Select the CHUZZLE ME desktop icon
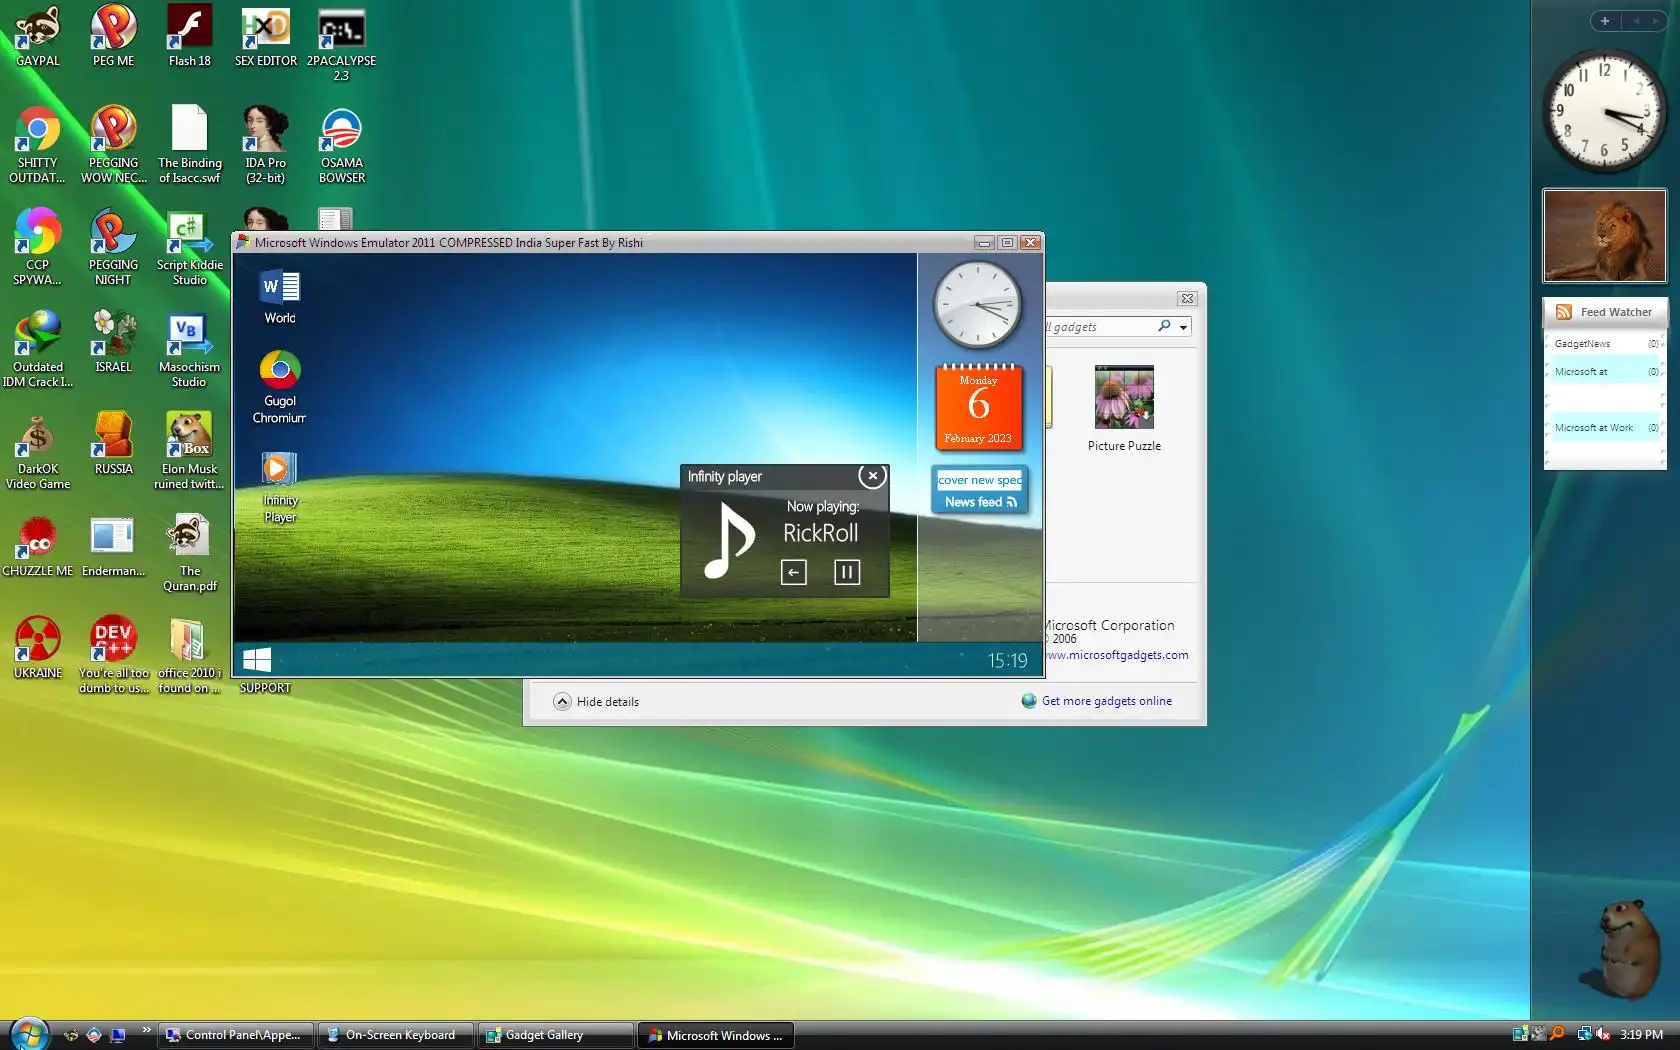The image size is (1680, 1050). coord(38,546)
